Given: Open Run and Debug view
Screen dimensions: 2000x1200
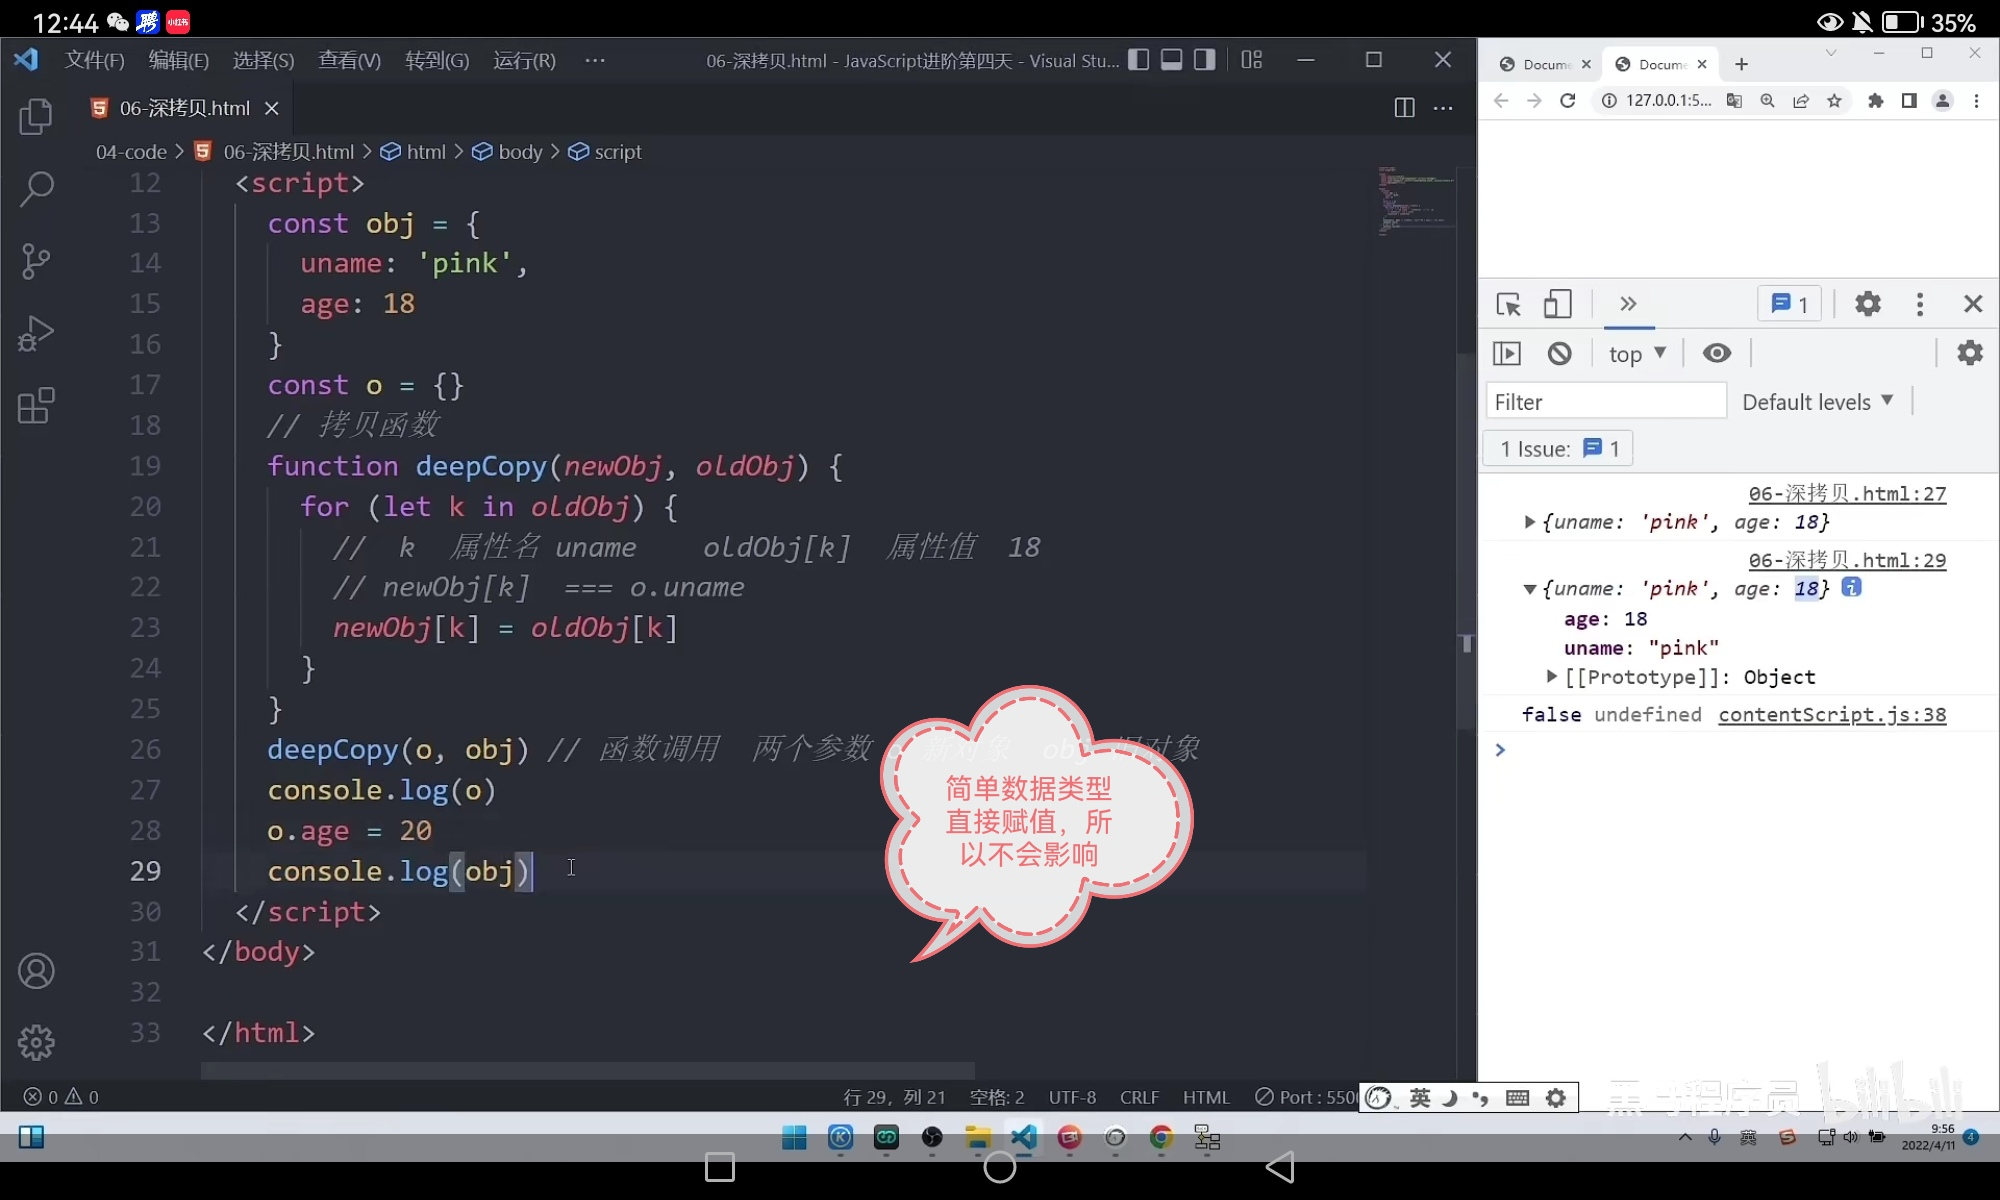Looking at the screenshot, I should point(36,334).
